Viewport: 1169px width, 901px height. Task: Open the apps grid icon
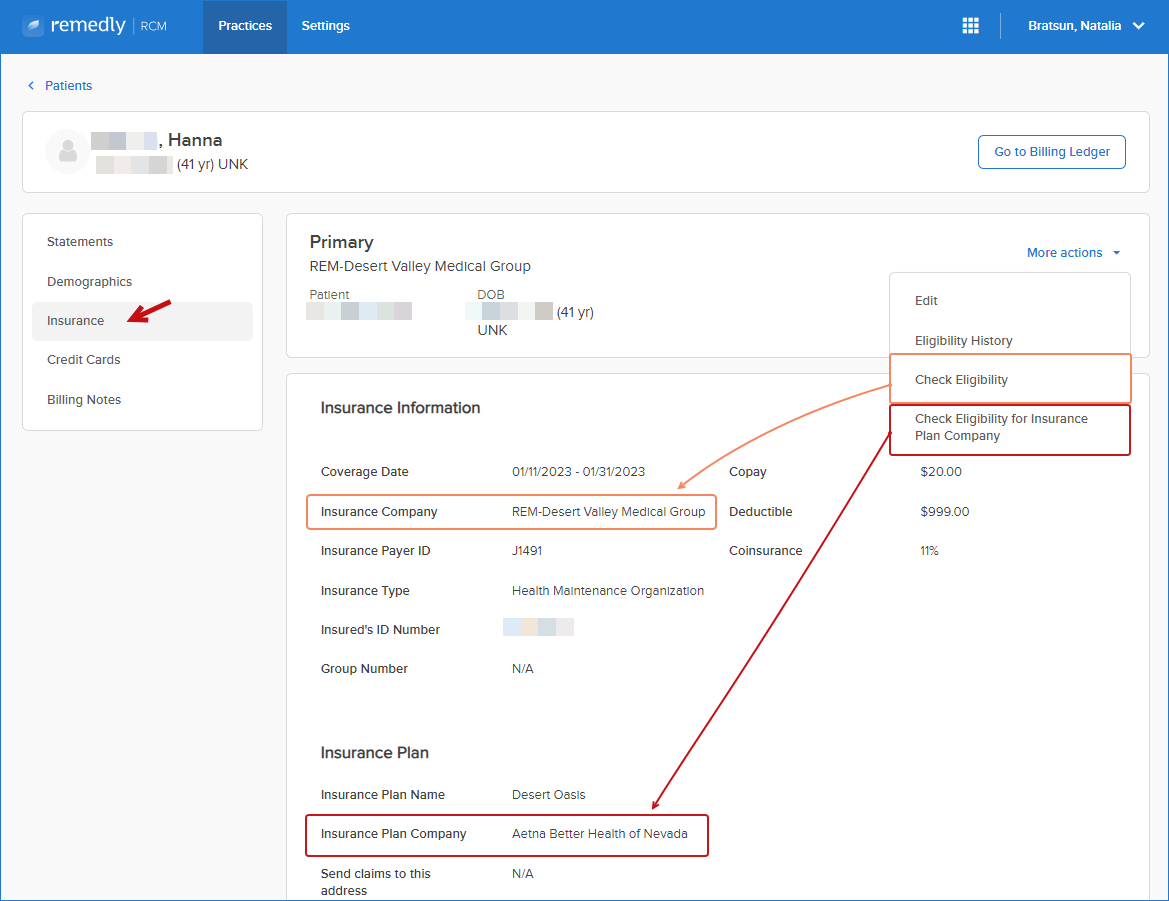[970, 25]
